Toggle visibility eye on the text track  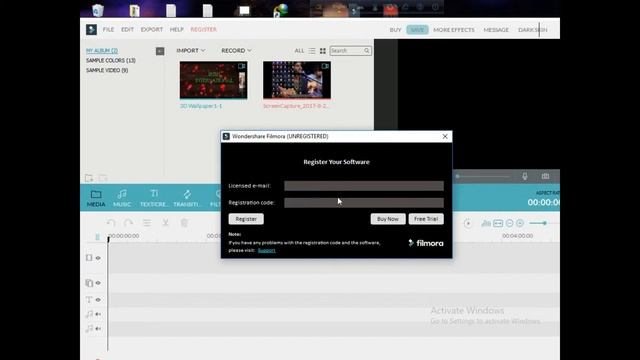98,300
